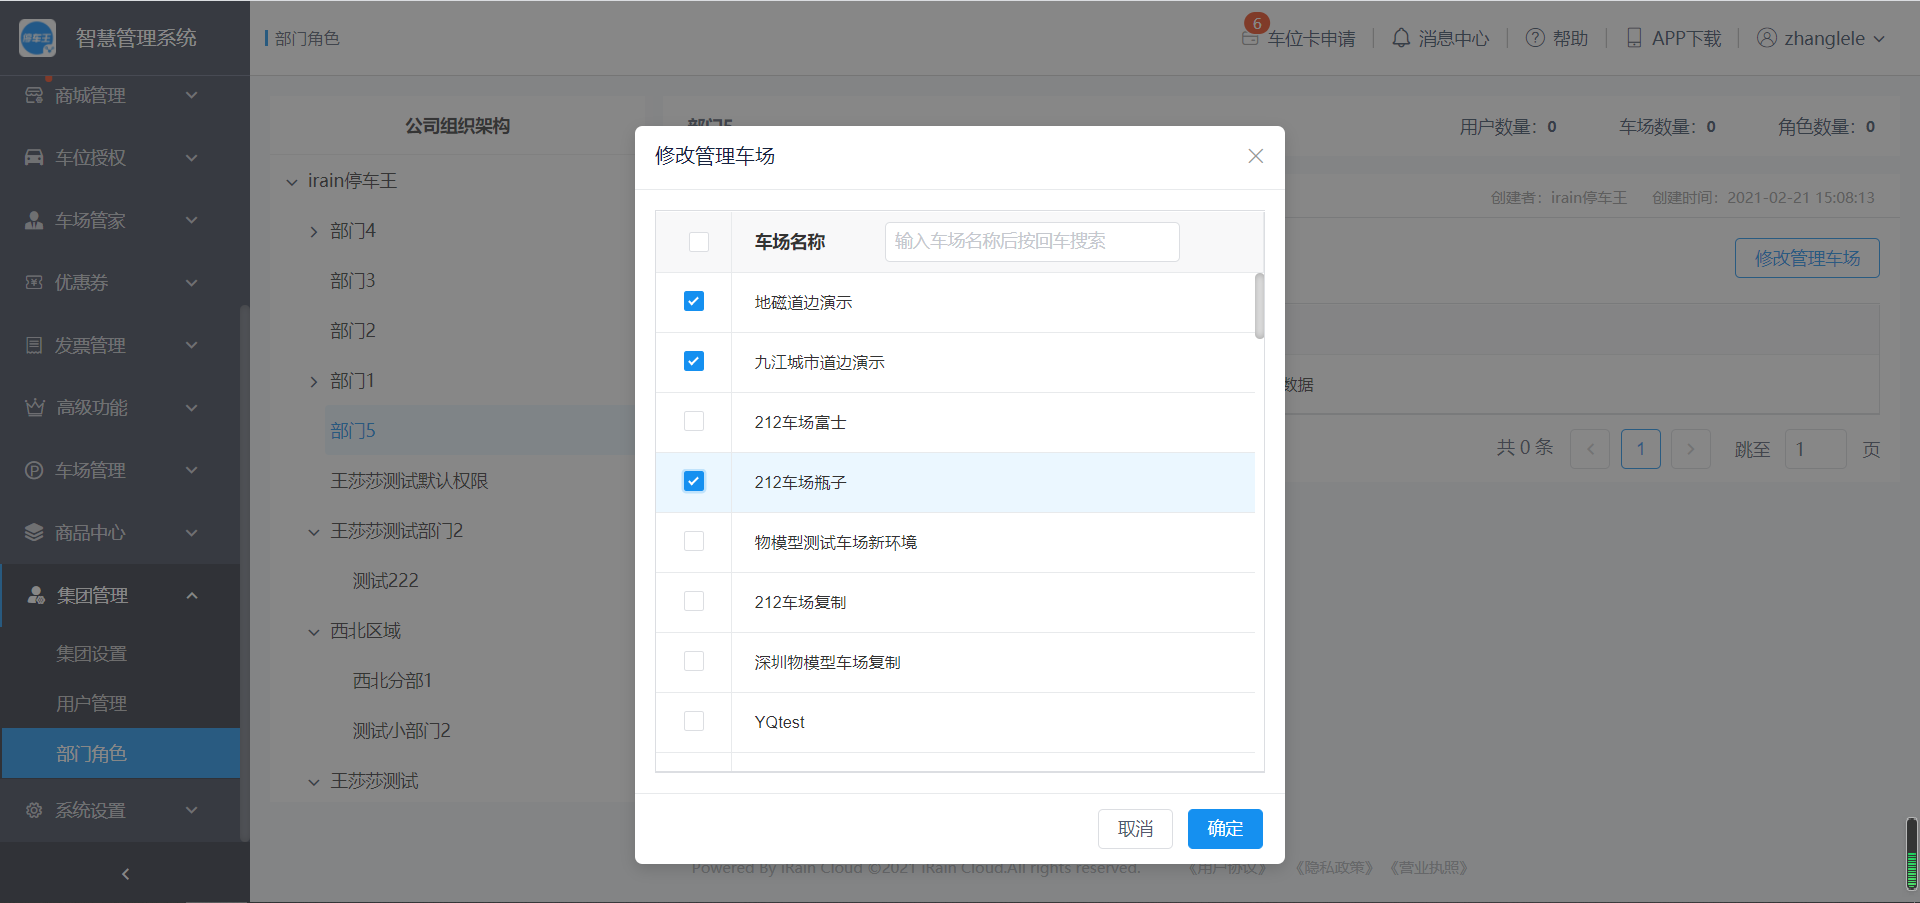1920x903 pixels.
Task: Click the 修改管理车场 button
Action: tap(1807, 258)
